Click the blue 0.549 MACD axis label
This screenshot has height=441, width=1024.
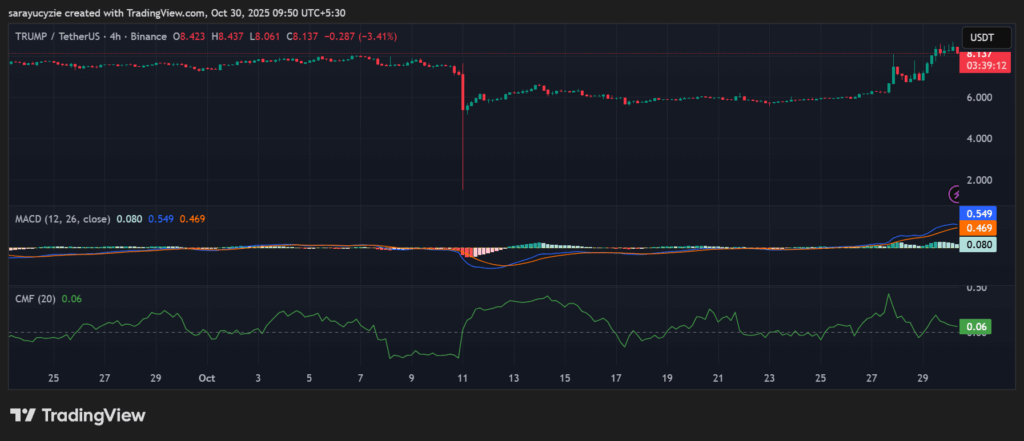coord(976,214)
